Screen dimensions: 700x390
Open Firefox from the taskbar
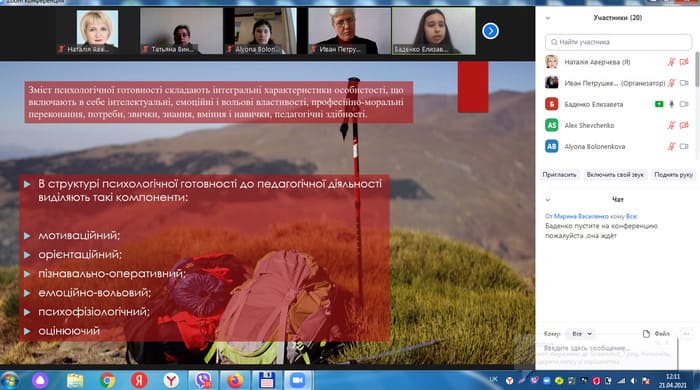235,381
